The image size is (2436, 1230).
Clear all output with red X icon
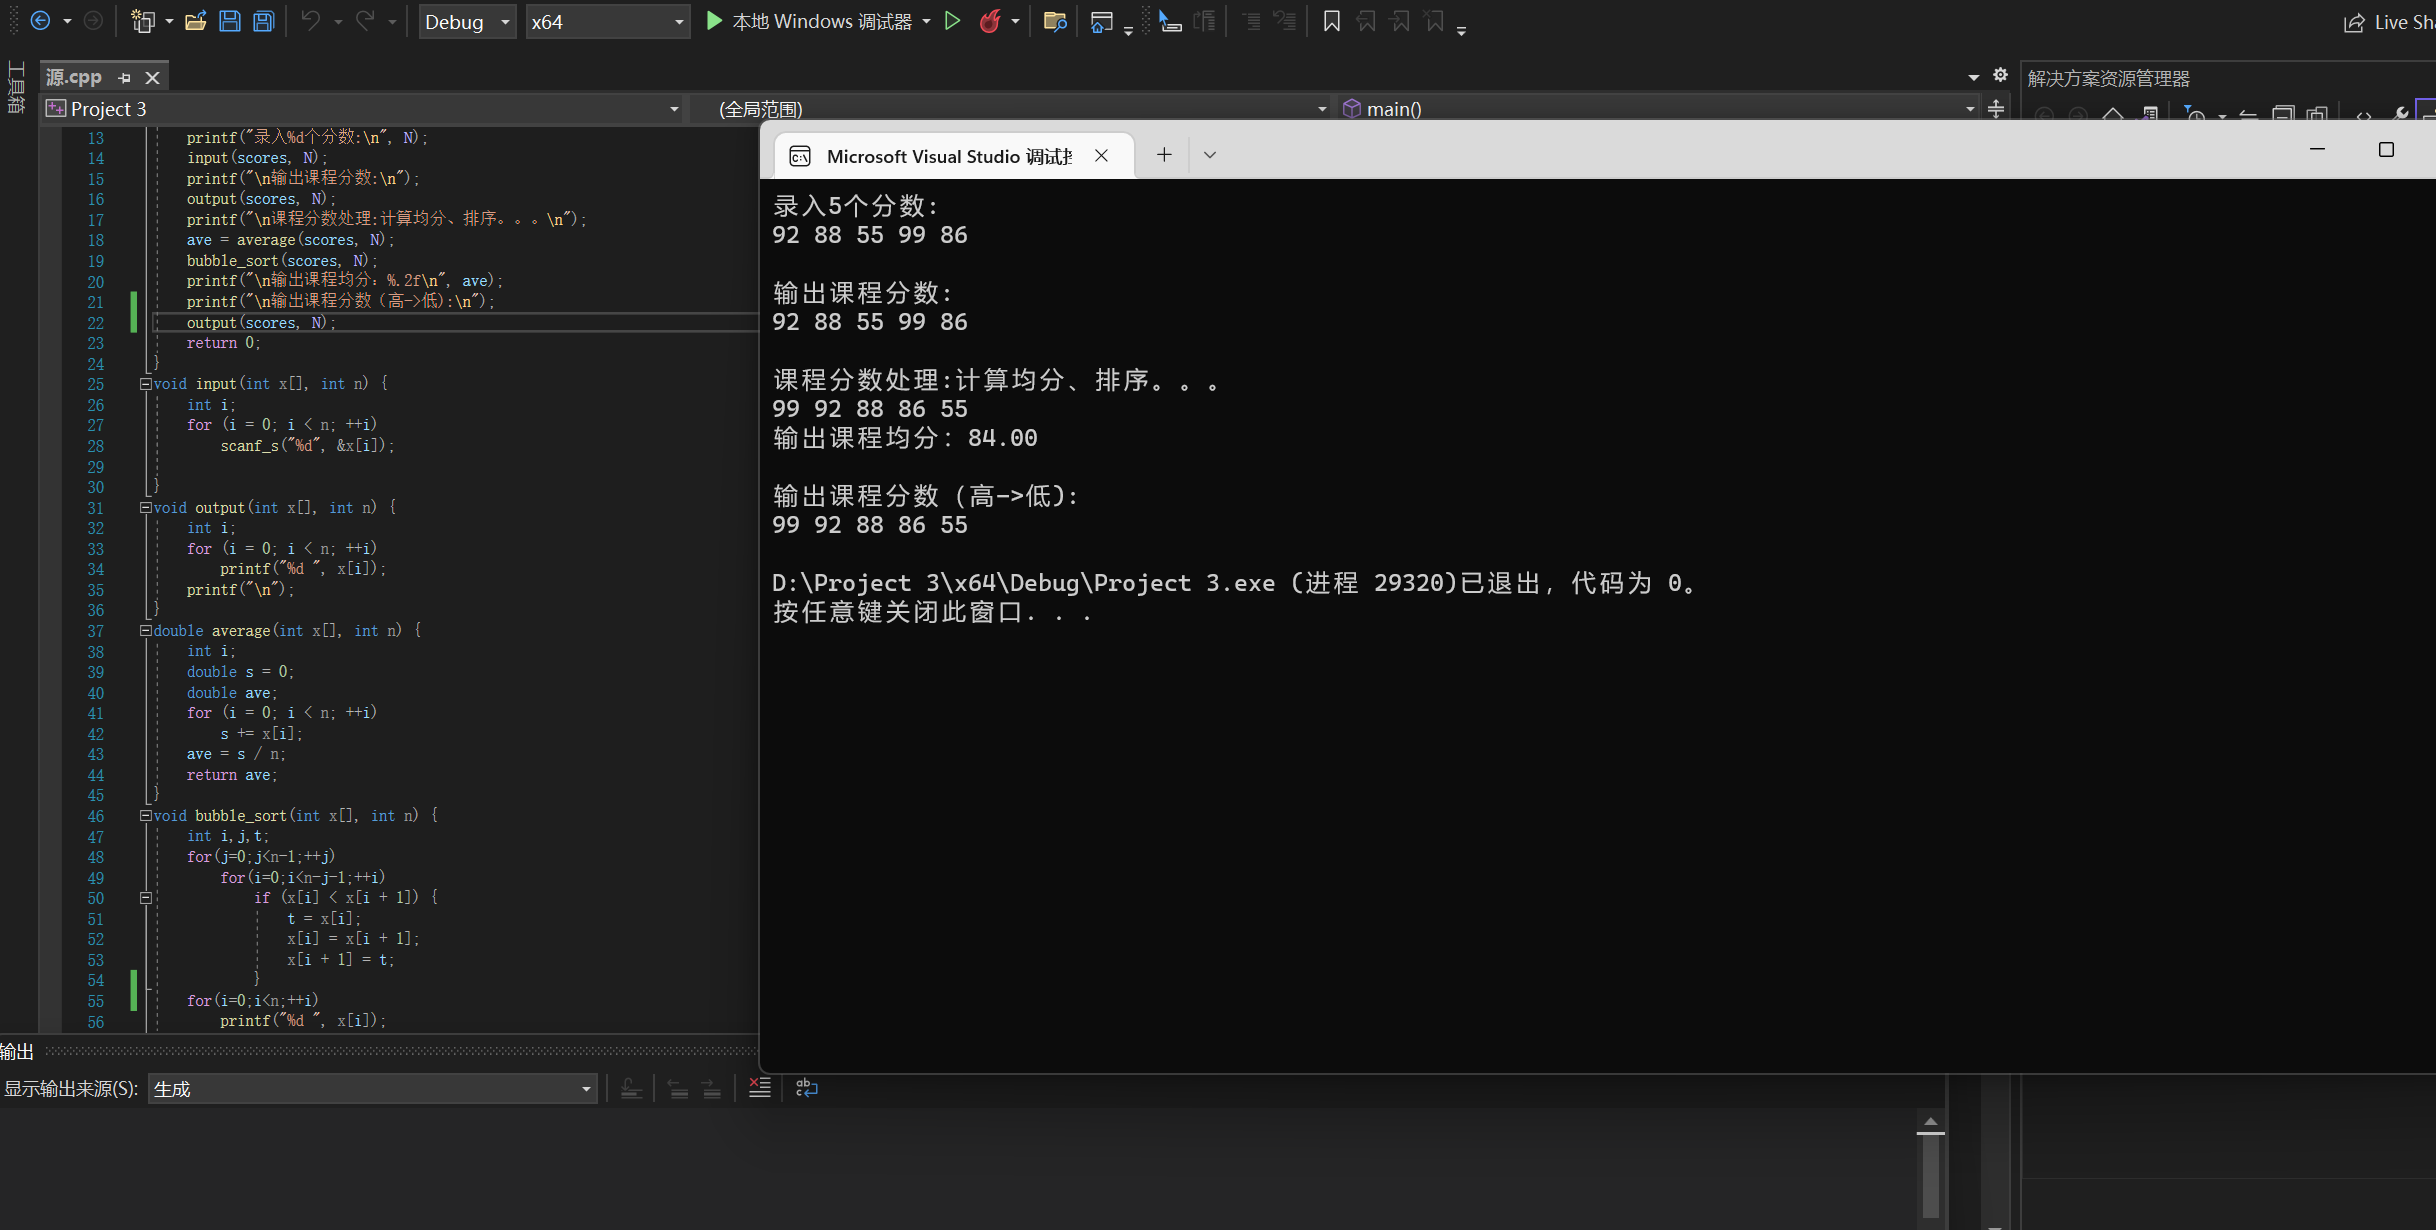[760, 1088]
